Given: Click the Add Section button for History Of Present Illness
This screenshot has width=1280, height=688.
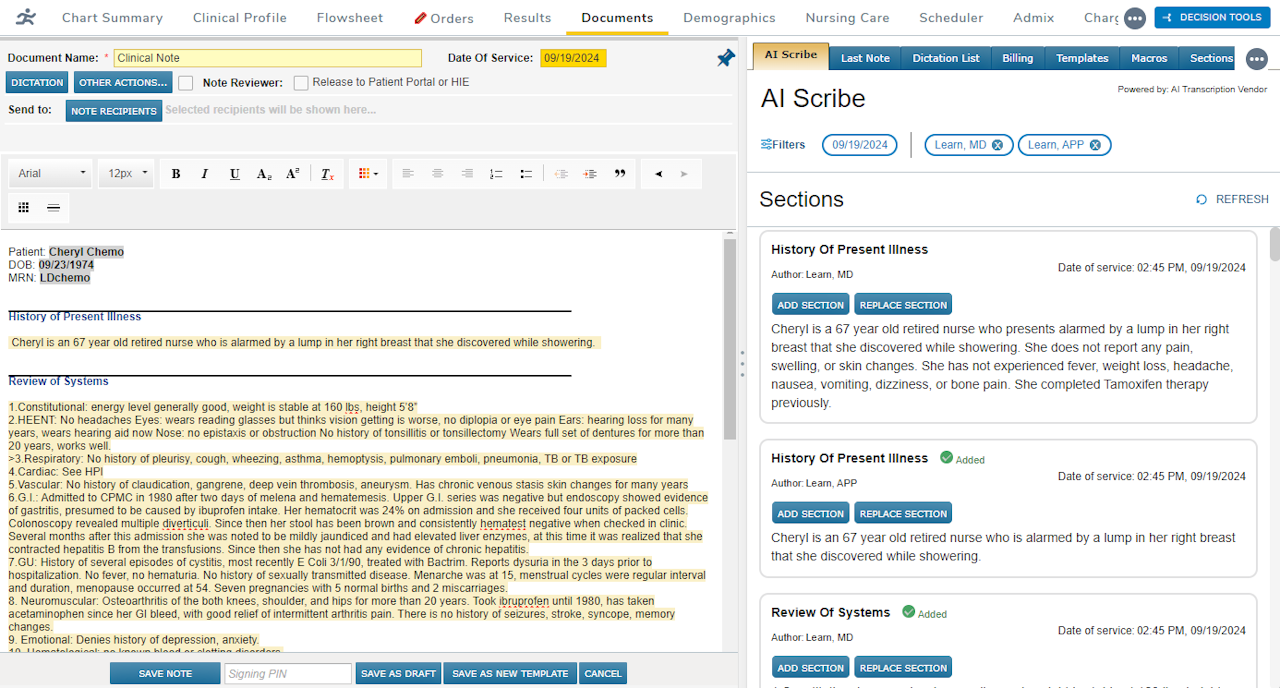Looking at the screenshot, I should coord(810,304).
